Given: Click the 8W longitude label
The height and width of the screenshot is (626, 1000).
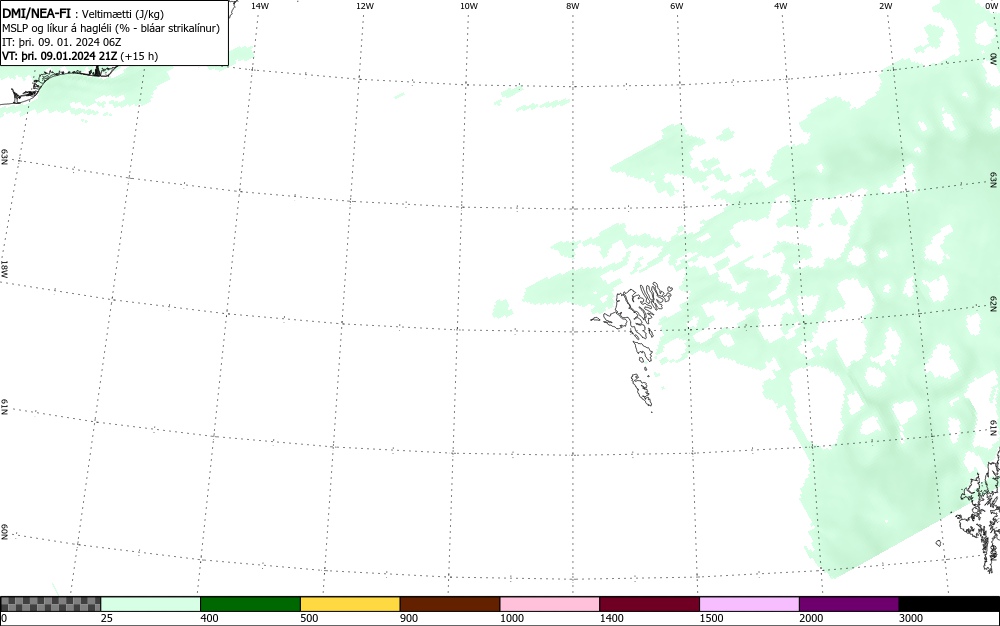Looking at the screenshot, I should pyautogui.click(x=573, y=6).
